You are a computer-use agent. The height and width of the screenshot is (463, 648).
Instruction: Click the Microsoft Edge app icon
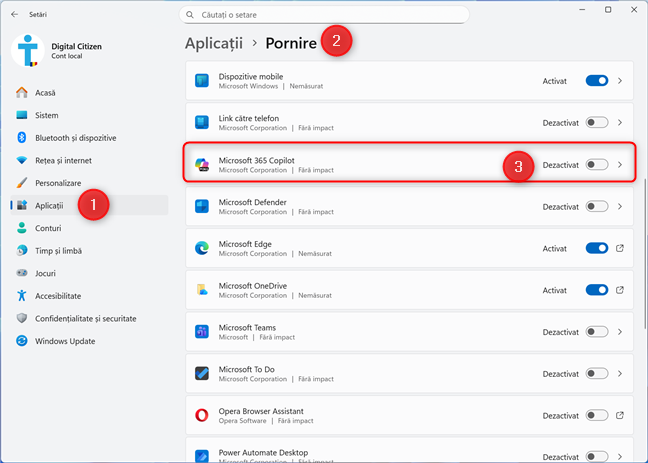(202, 248)
